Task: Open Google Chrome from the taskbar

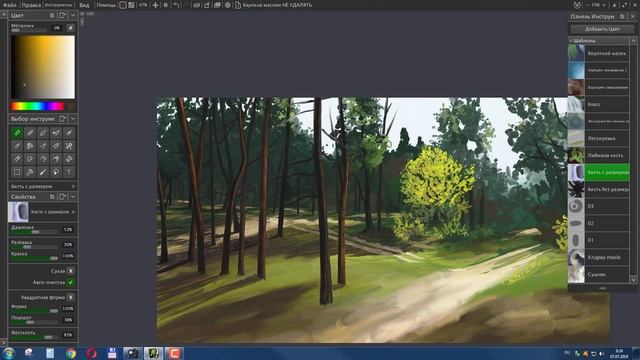Action: click(x=71, y=353)
